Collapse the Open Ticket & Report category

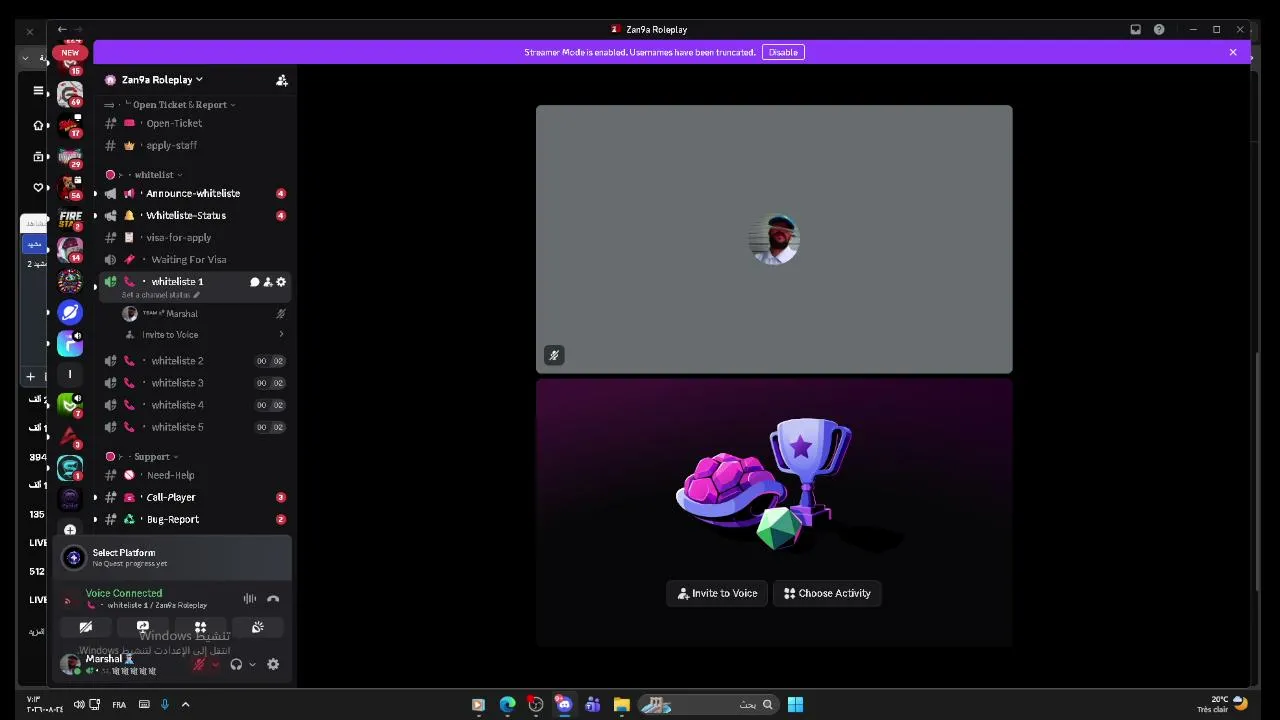click(170, 105)
